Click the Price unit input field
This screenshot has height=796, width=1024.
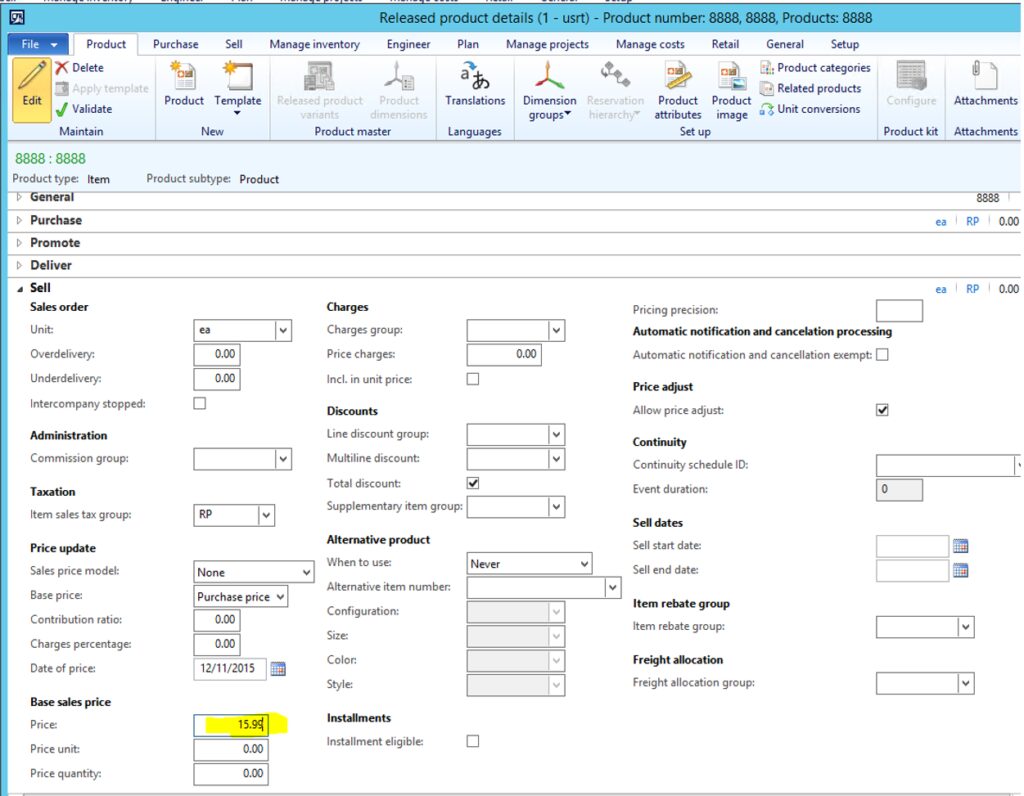coord(231,750)
